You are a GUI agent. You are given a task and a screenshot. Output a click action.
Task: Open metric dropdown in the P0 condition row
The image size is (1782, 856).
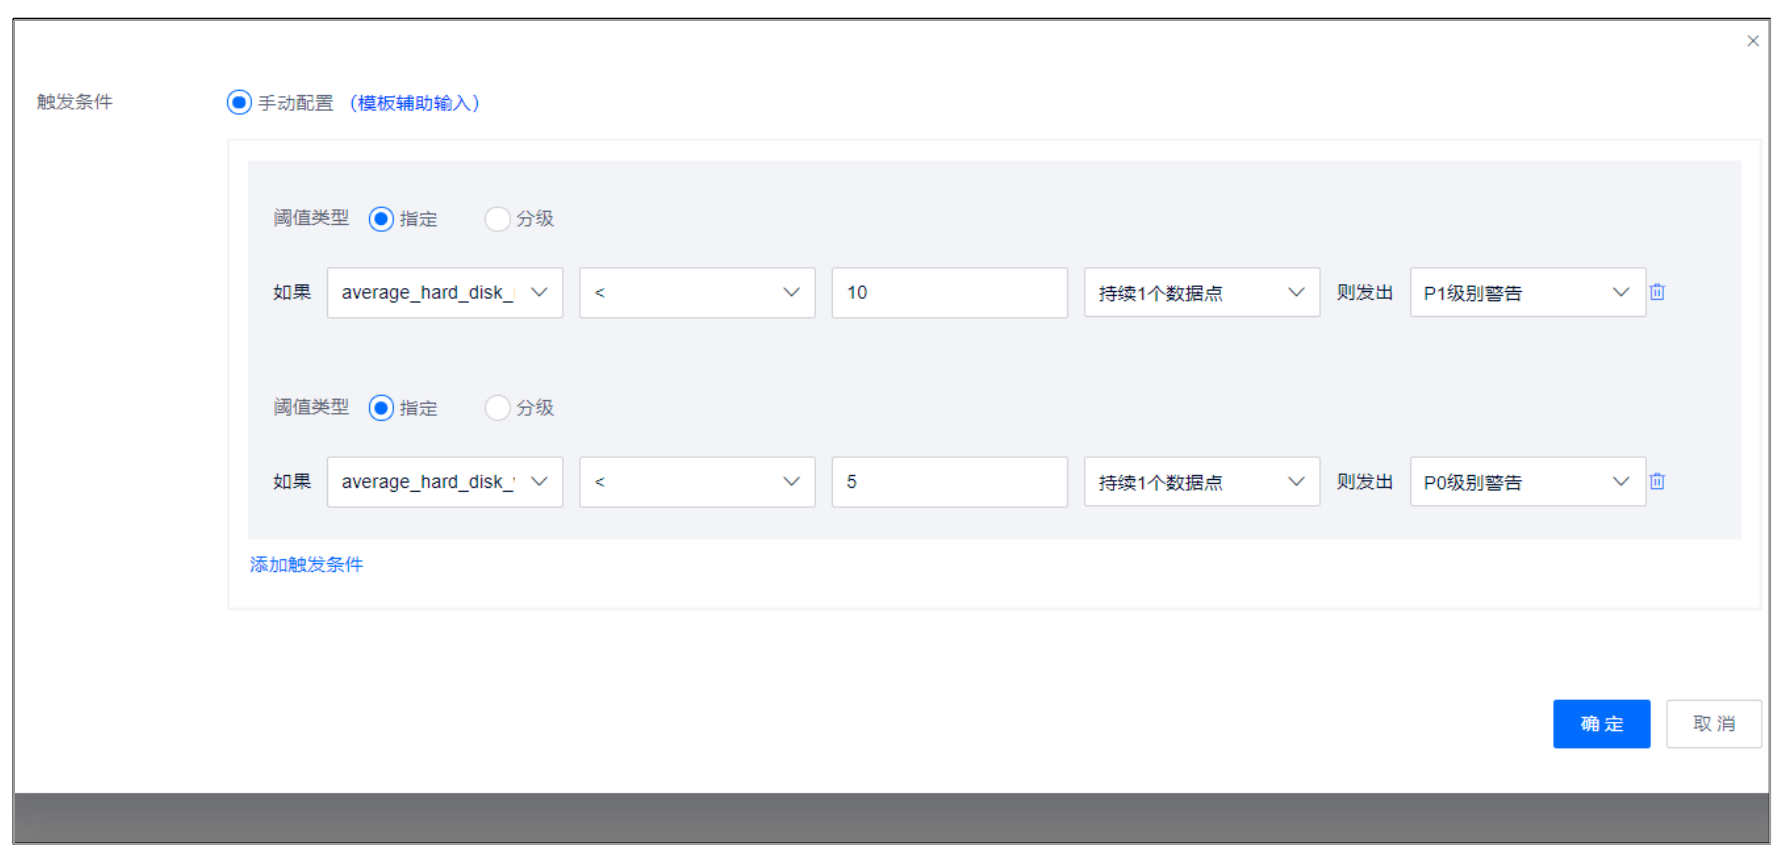[445, 481]
